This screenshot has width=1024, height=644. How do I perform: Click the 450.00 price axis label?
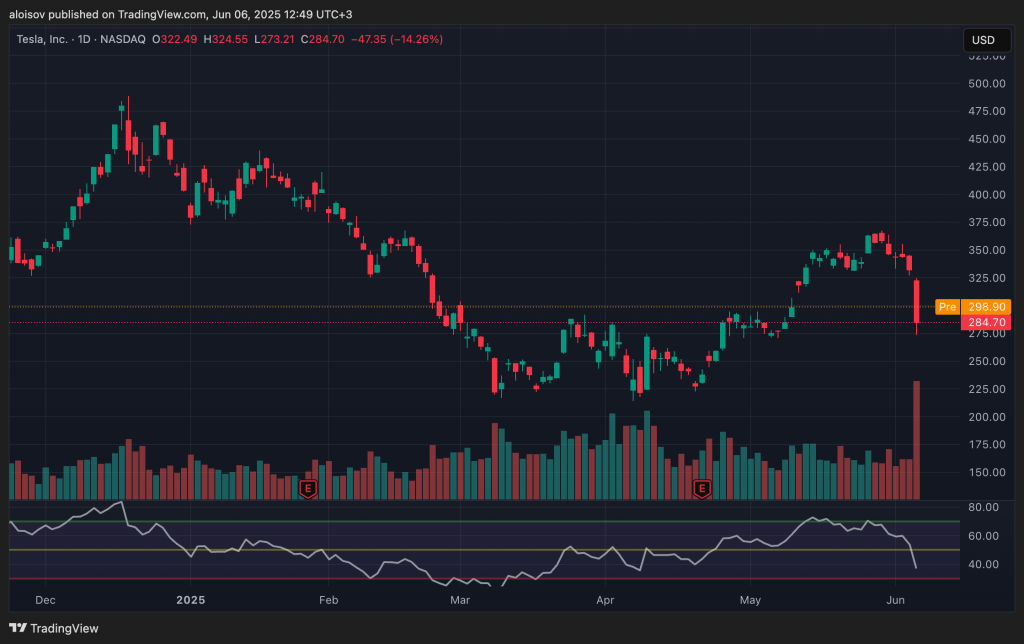[987, 139]
